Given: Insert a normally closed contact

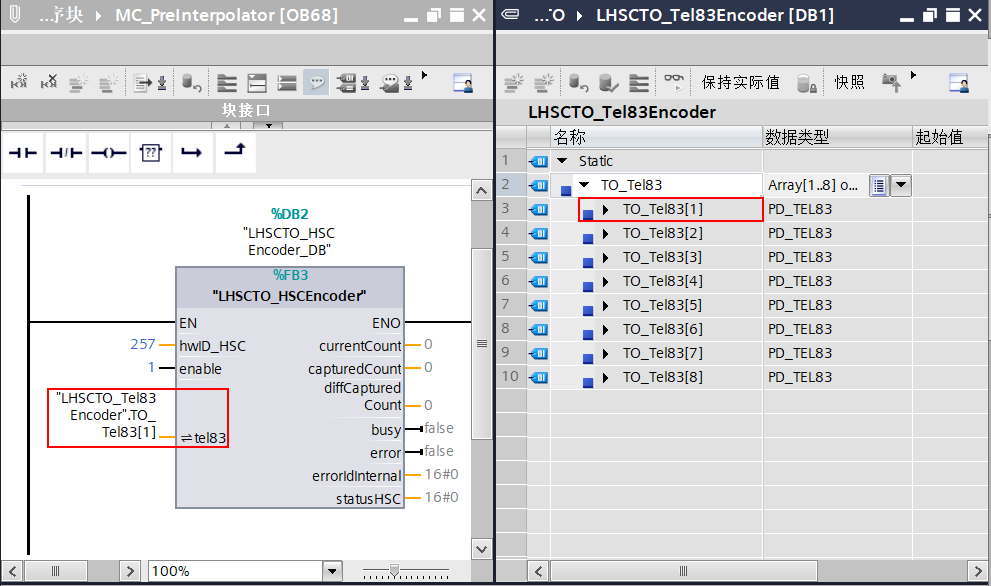Looking at the screenshot, I should [x=65, y=153].
